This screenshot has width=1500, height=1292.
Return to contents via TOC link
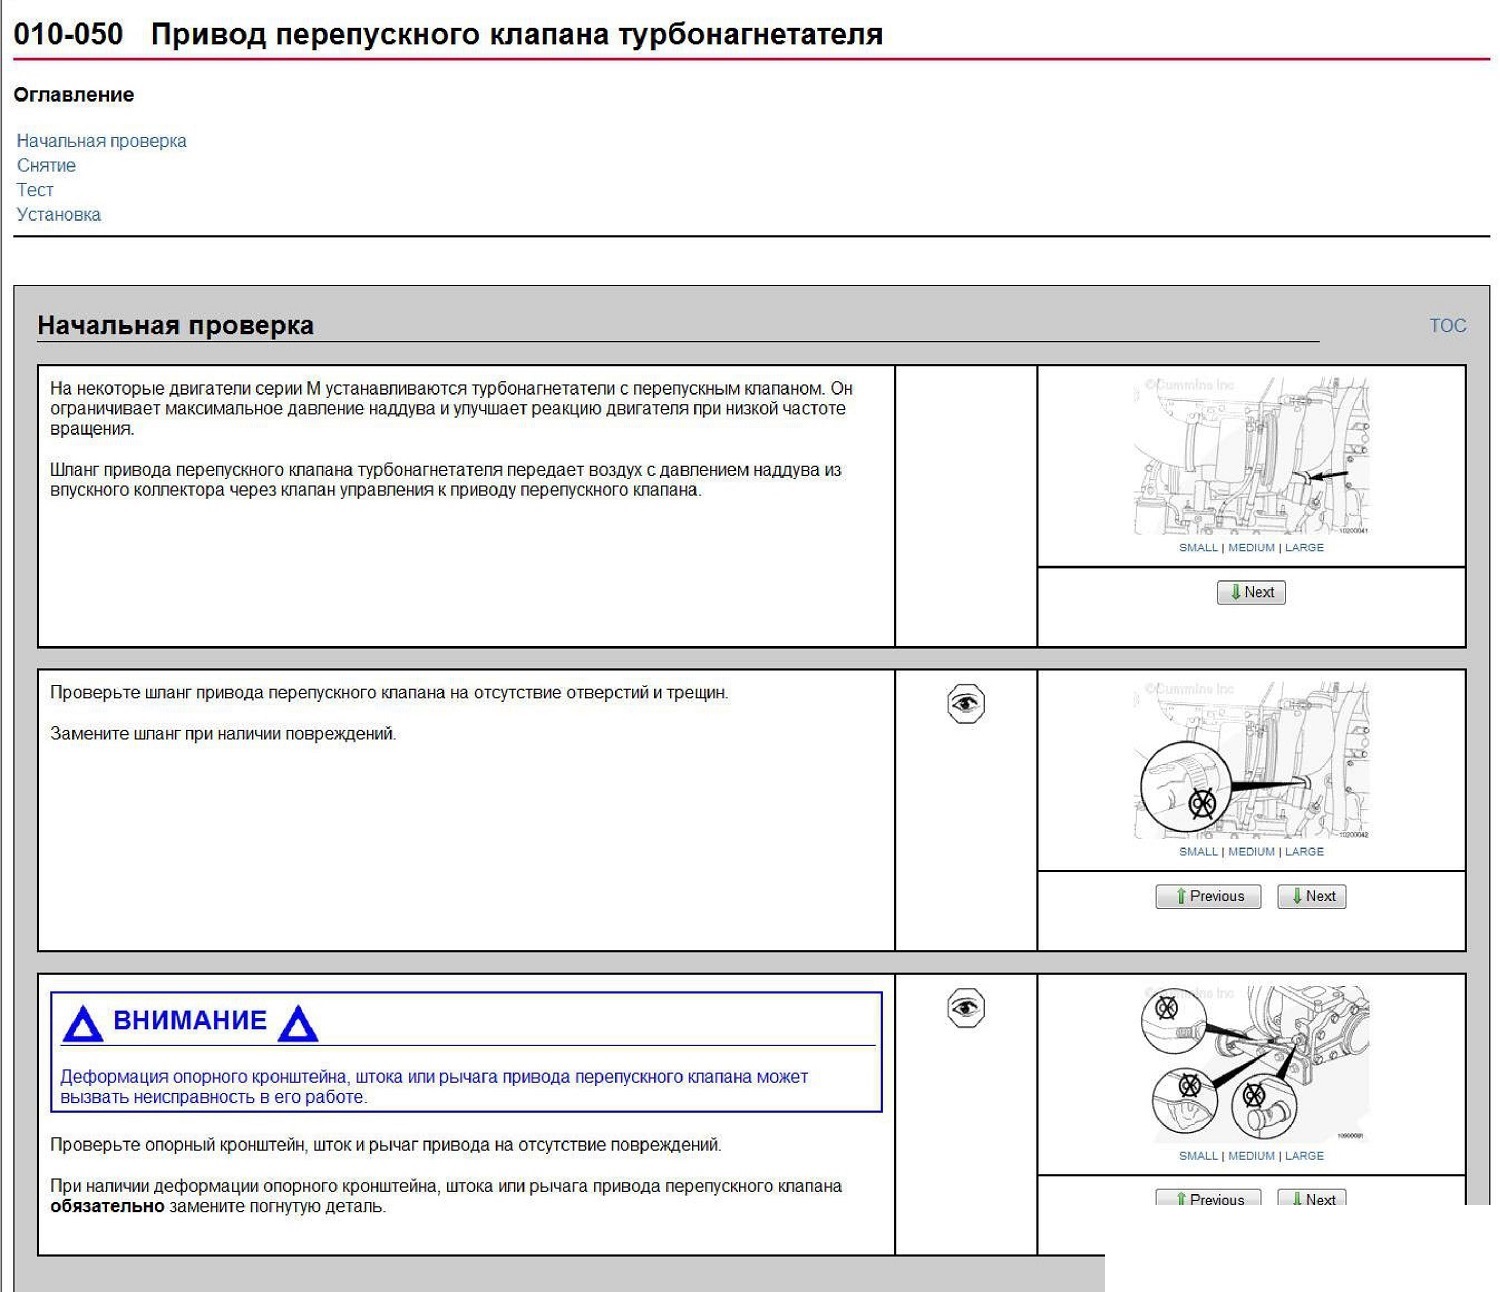click(x=1447, y=325)
